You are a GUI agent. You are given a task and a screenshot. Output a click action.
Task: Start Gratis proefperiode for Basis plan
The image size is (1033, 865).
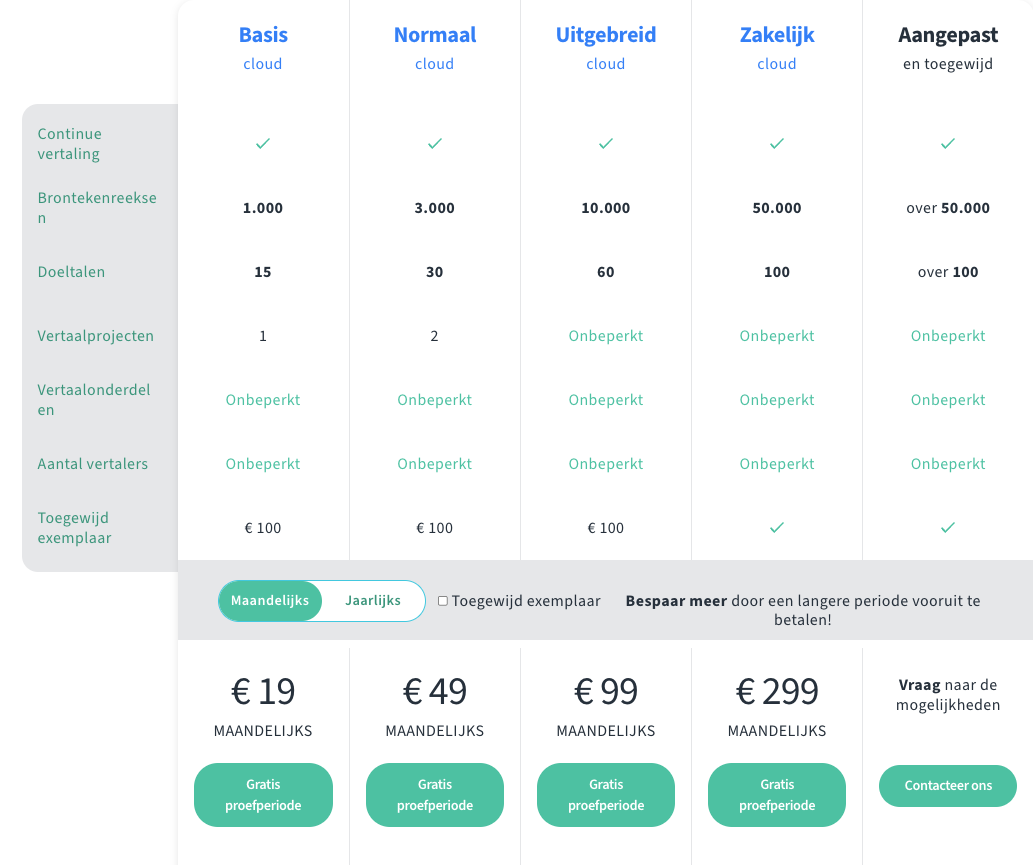click(x=263, y=795)
